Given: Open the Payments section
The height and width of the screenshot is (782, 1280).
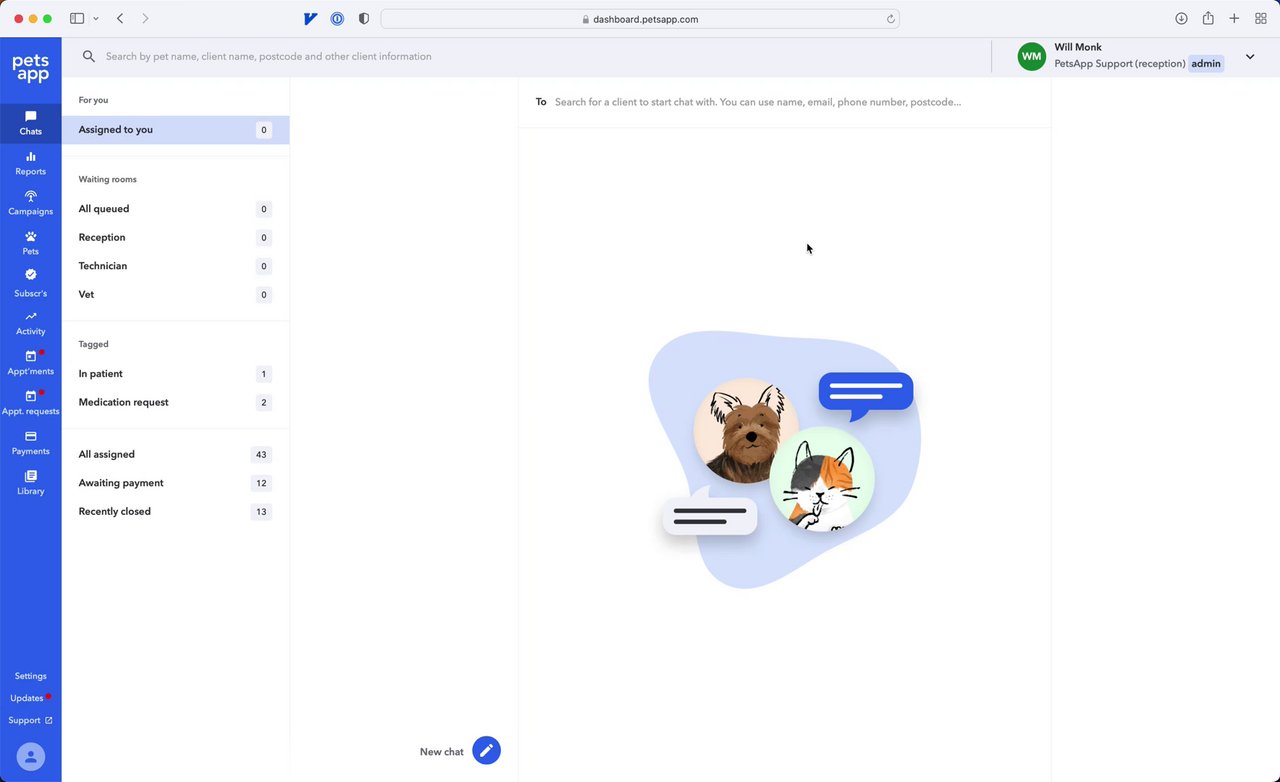Looking at the screenshot, I should (x=30, y=443).
